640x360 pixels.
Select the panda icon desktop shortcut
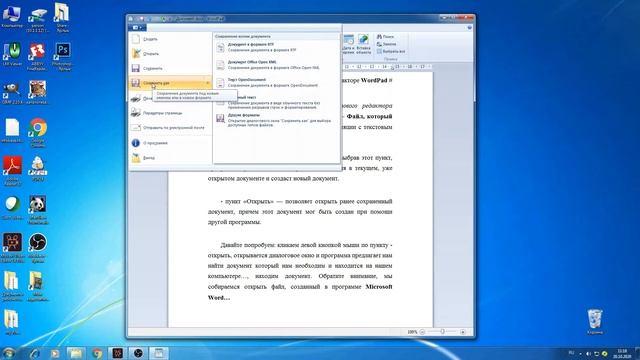[37, 209]
